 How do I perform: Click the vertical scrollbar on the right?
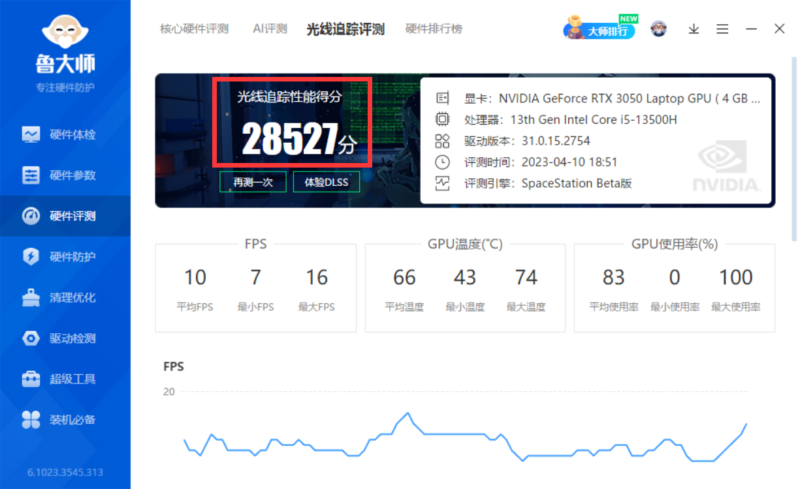(794, 148)
